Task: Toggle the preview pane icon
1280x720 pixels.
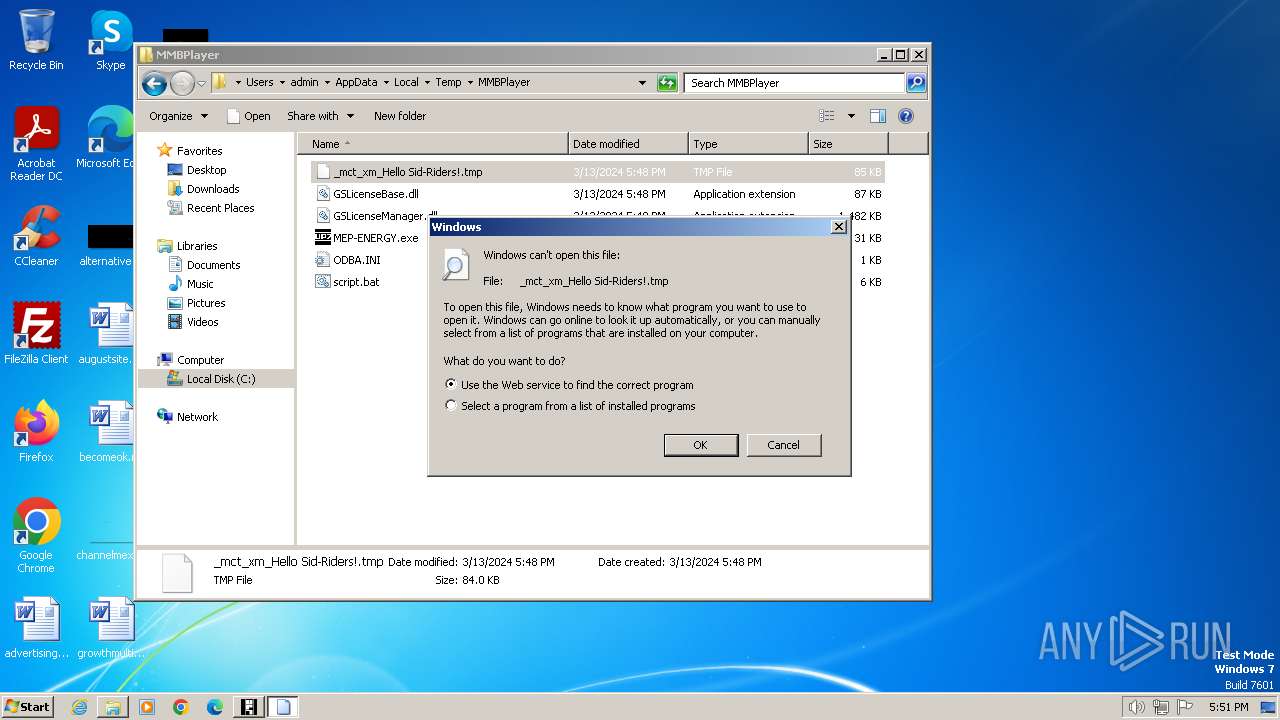Action: click(878, 116)
